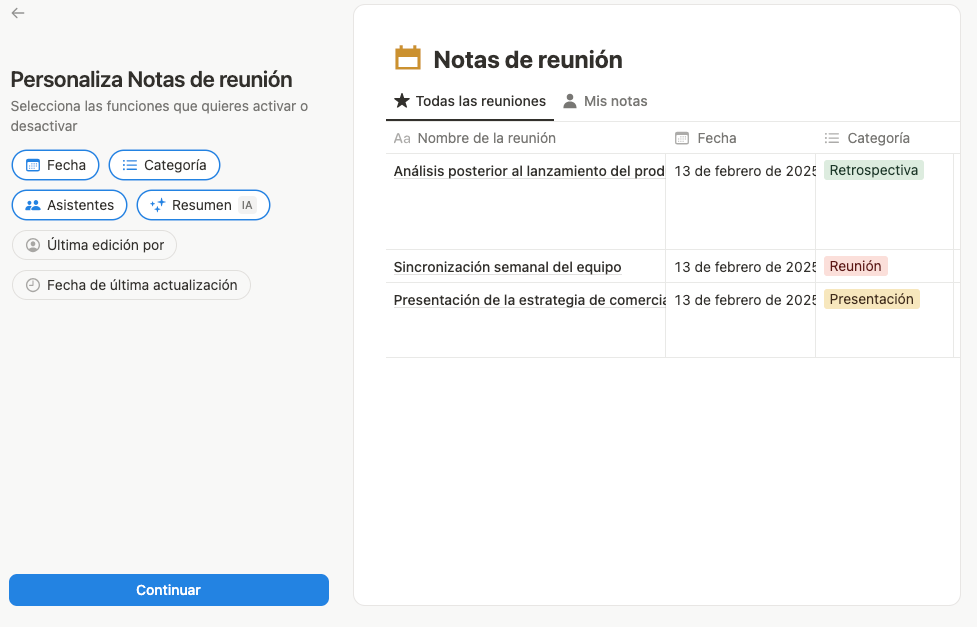
Task: Click the date in Presentación de la estrategia row
Action: [745, 300]
